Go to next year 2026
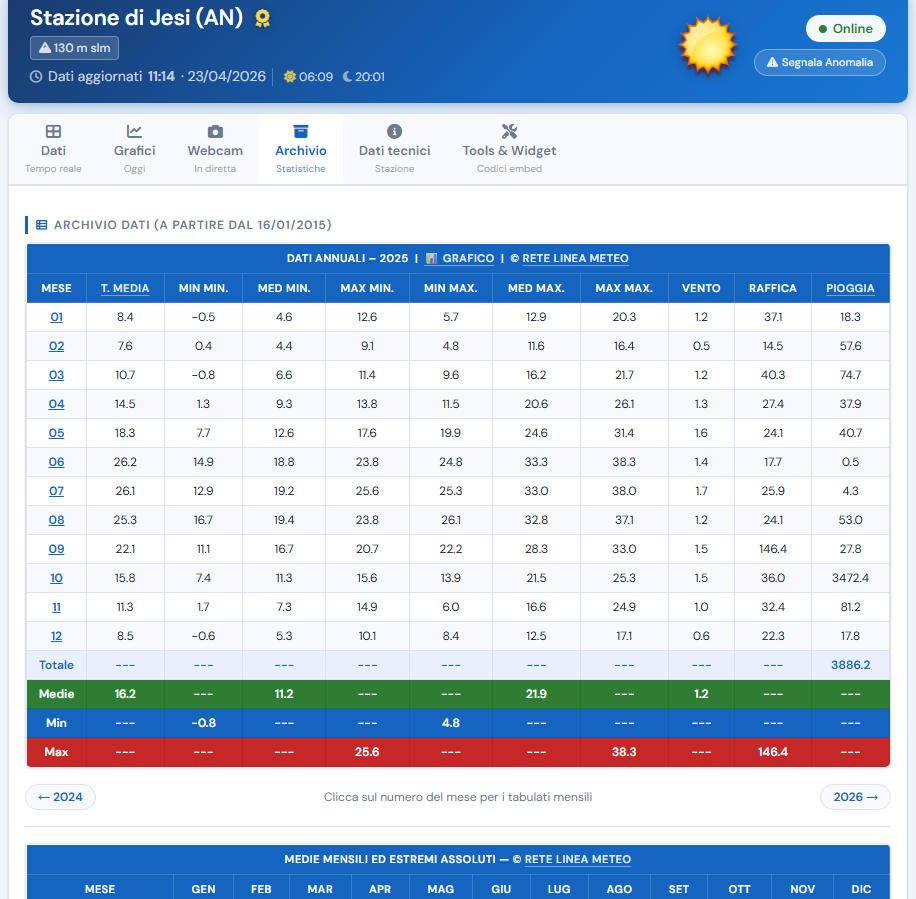The image size is (916, 899). pos(855,797)
